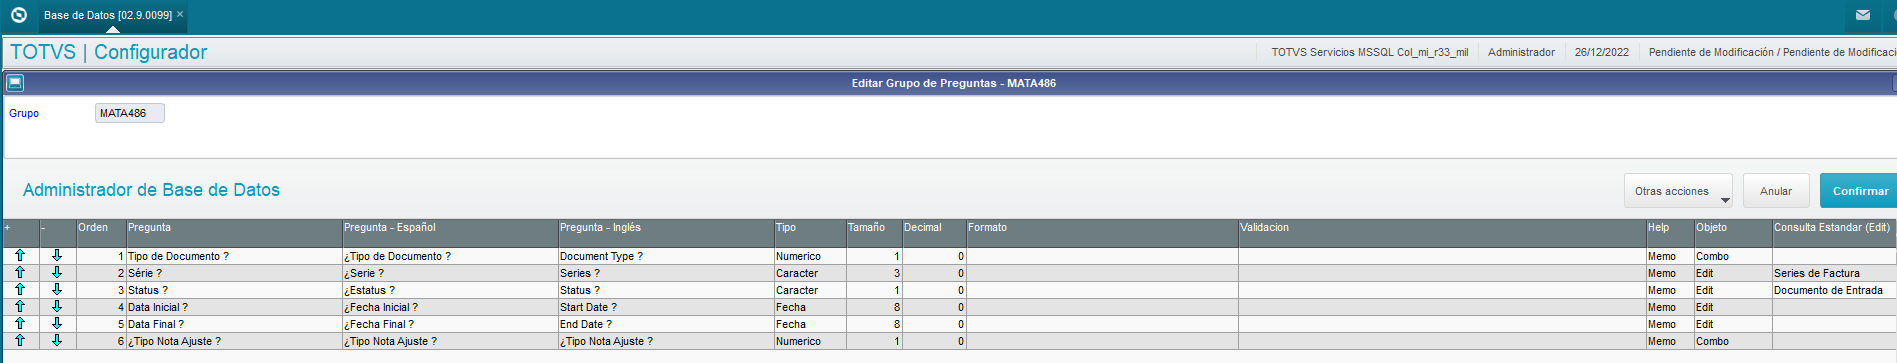This screenshot has height=363, width=1897.
Task: Select the 'Tipo de Documento ?' Pregunta cell
Action: 234,256
